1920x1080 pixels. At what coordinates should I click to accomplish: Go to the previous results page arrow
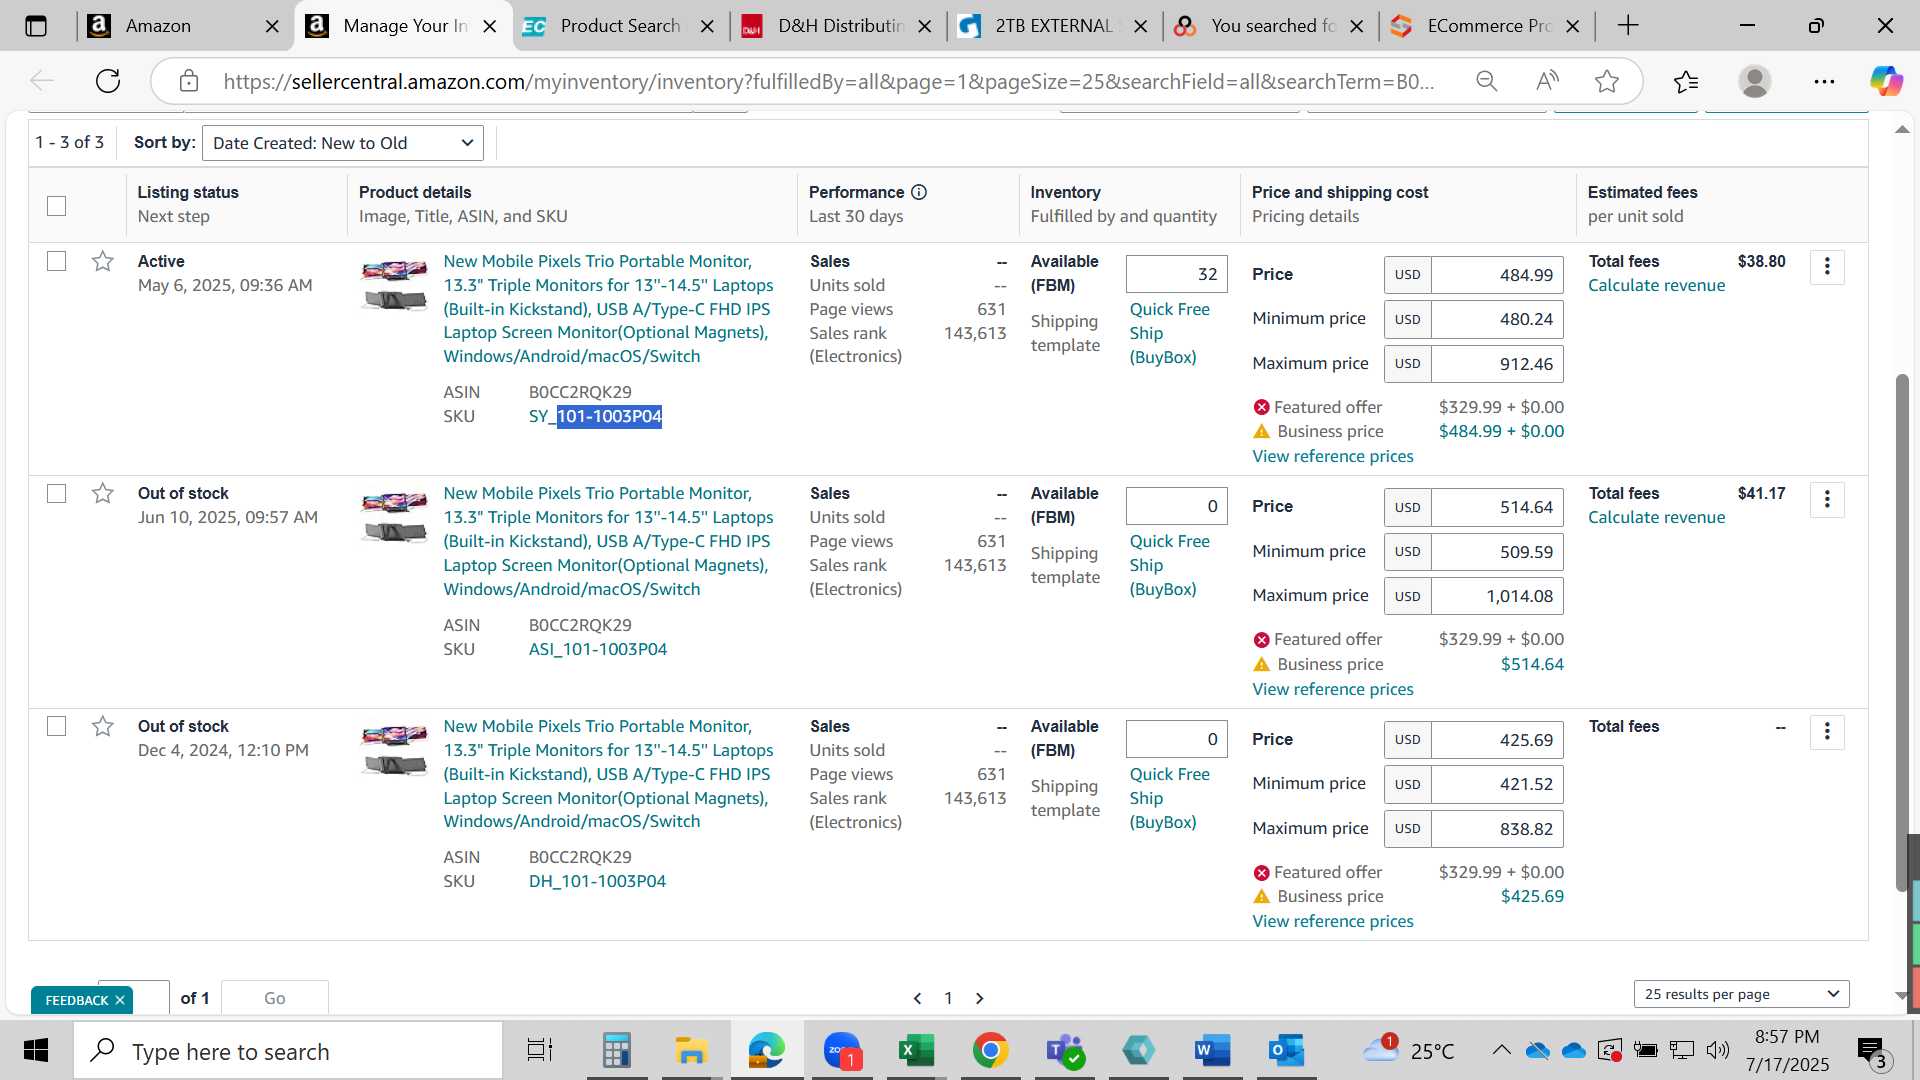pyautogui.click(x=917, y=998)
